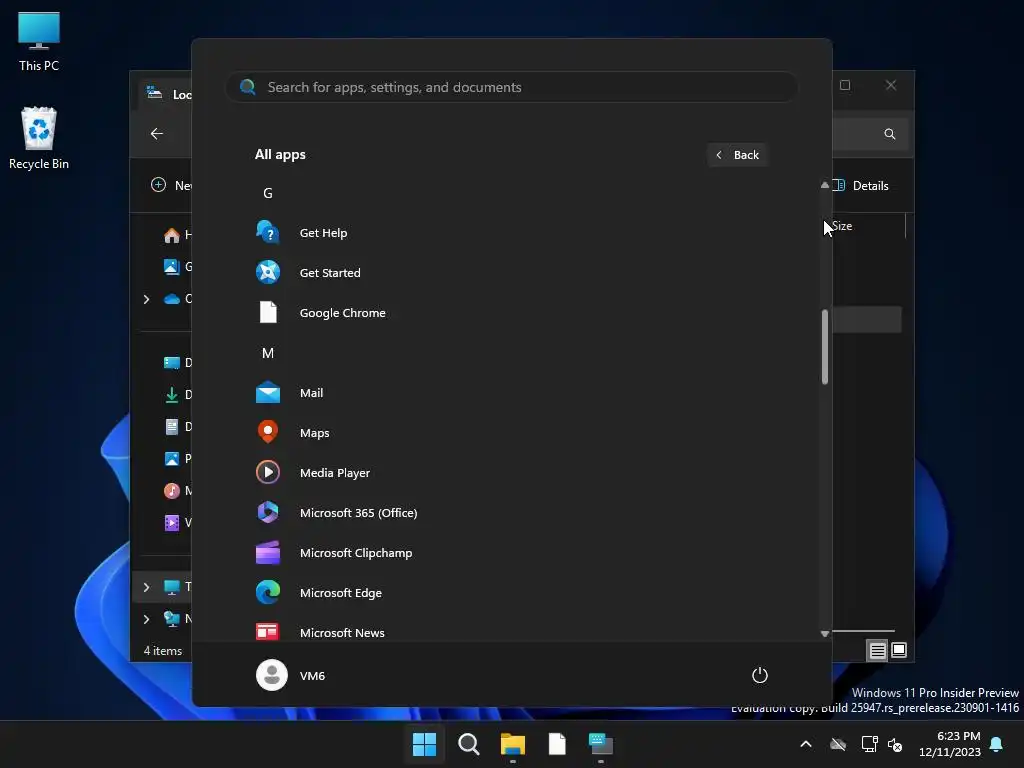Click Home icon in Explorer sidebar
Image resolution: width=1024 pixels, height=768 pixels.
pos(172,234)
